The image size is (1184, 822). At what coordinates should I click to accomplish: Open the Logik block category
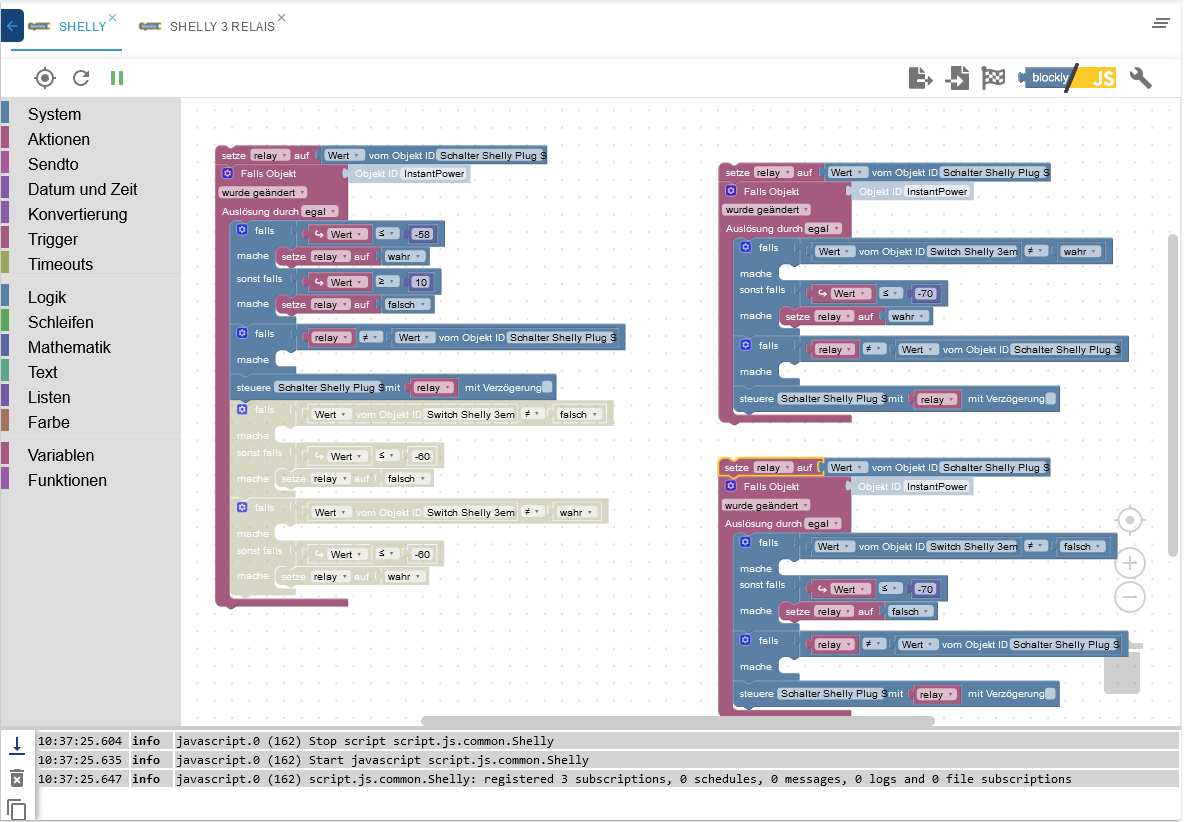tap(47, 297)
